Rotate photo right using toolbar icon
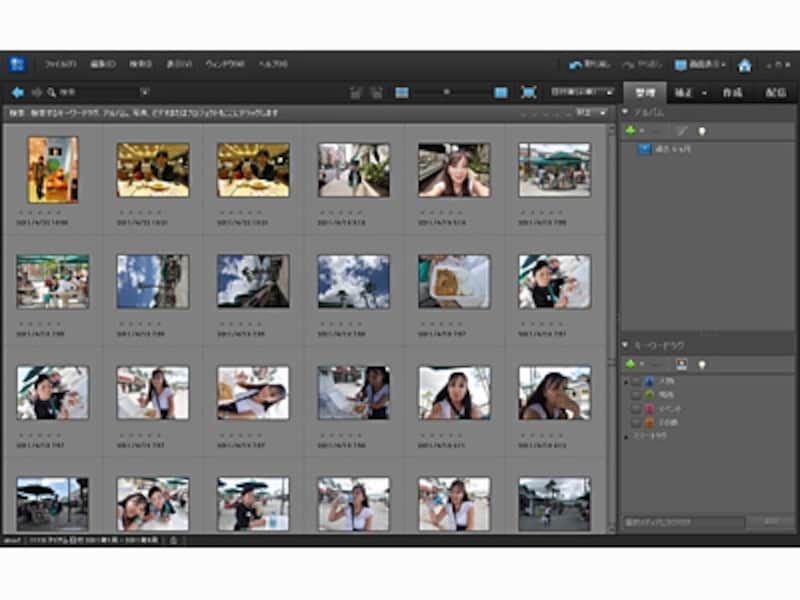 click(377, 92)
